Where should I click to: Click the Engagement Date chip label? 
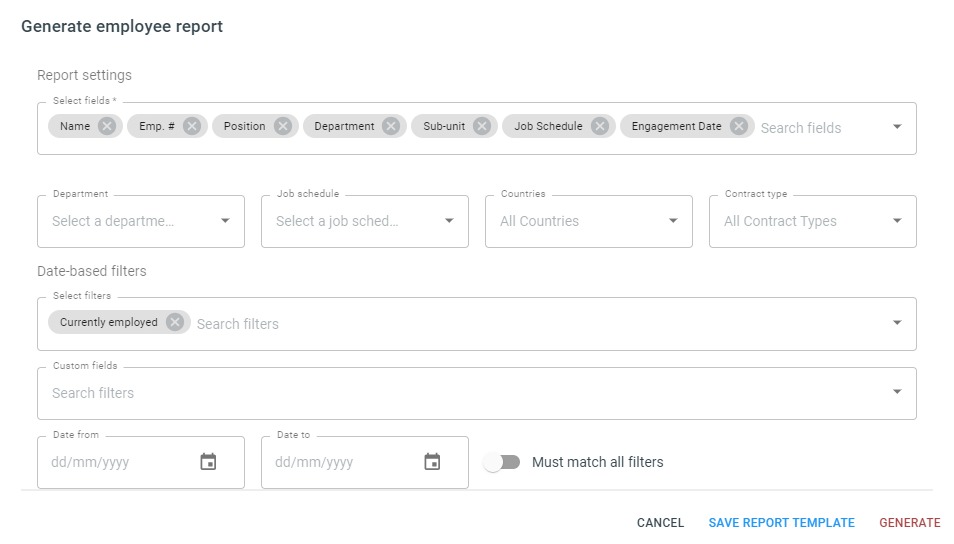[677, 126]
